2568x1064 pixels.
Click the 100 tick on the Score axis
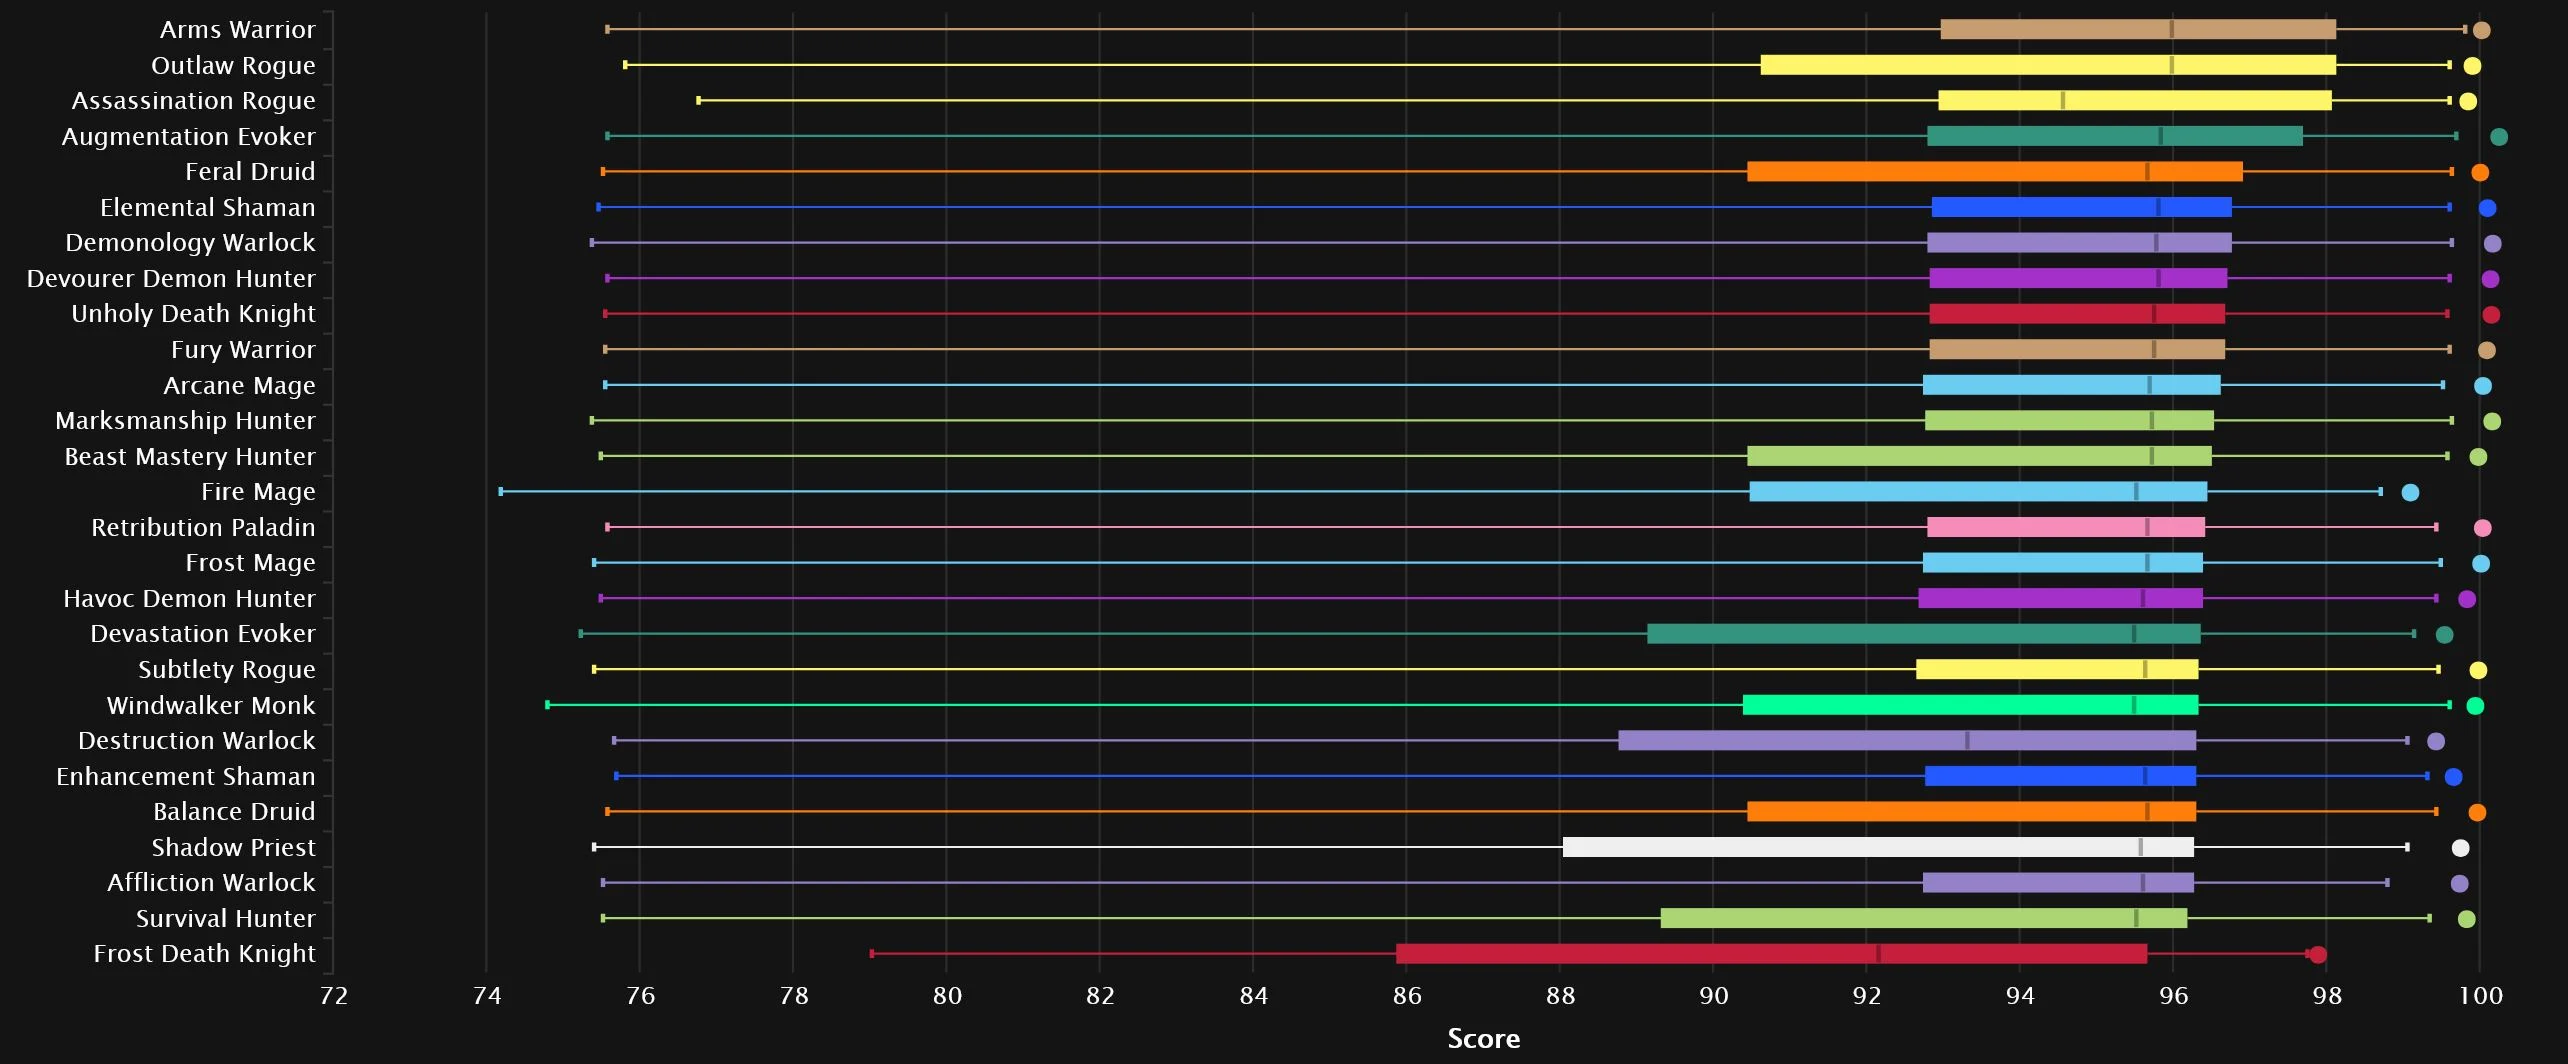(2480, 996)
